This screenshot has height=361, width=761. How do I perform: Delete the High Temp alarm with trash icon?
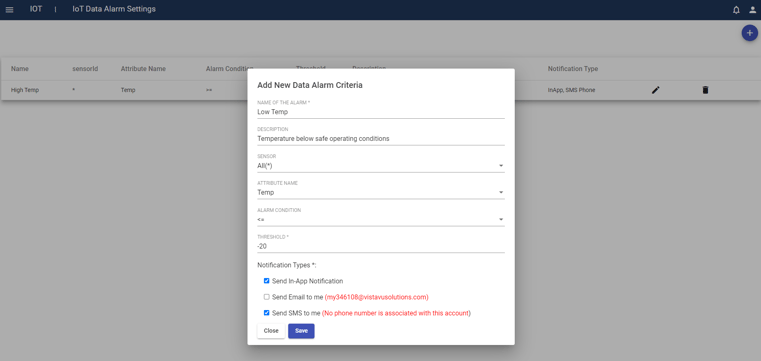705,90
